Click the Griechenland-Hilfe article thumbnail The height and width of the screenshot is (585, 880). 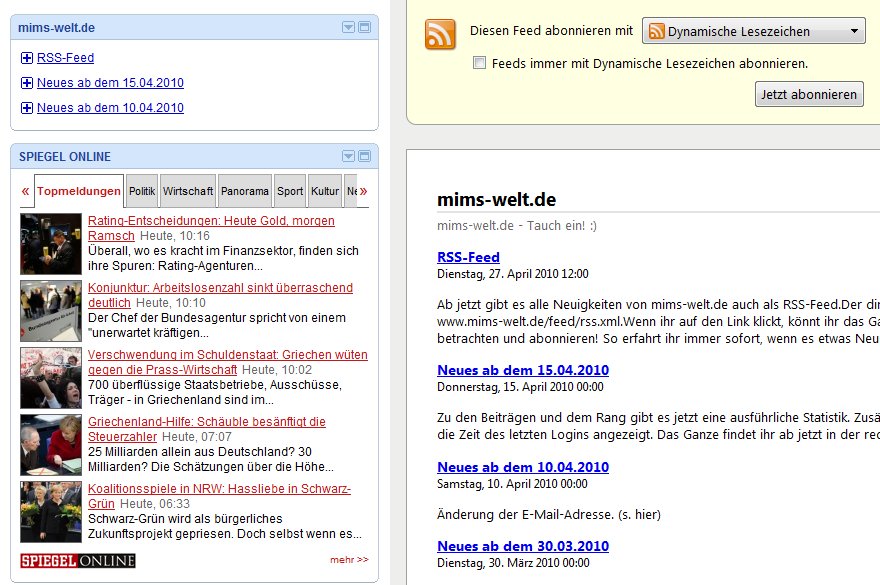[x=51, y=445]
